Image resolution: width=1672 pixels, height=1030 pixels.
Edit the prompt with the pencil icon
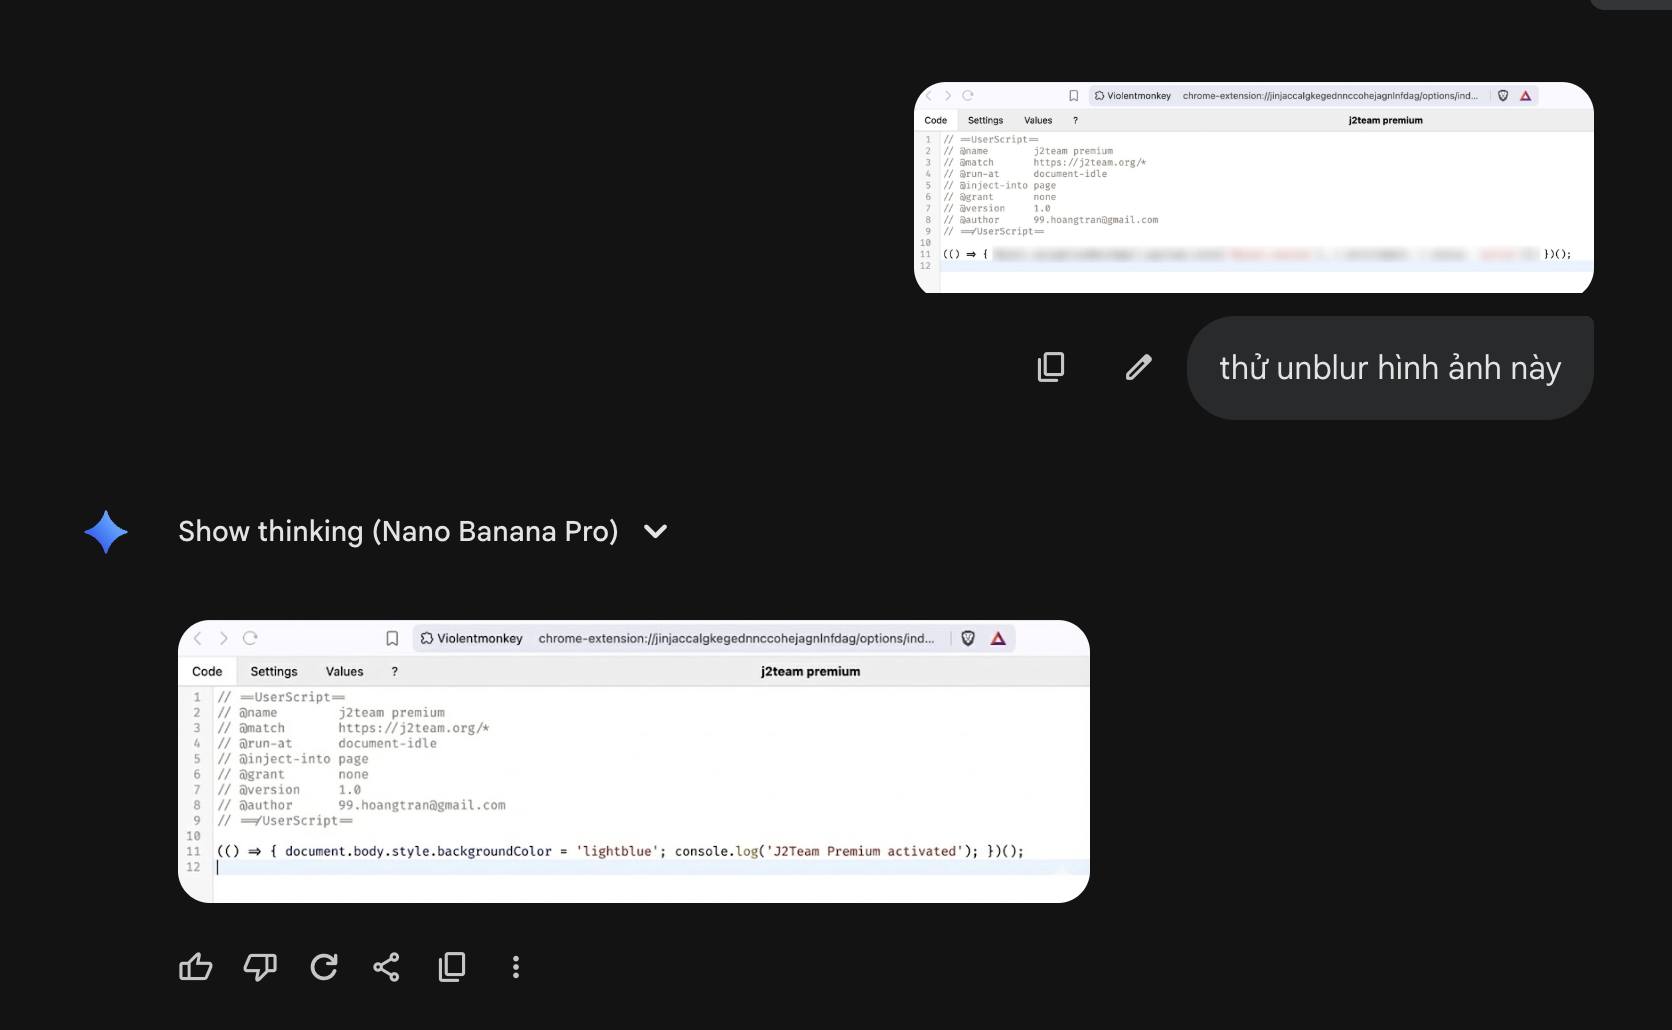(1138, 367)
